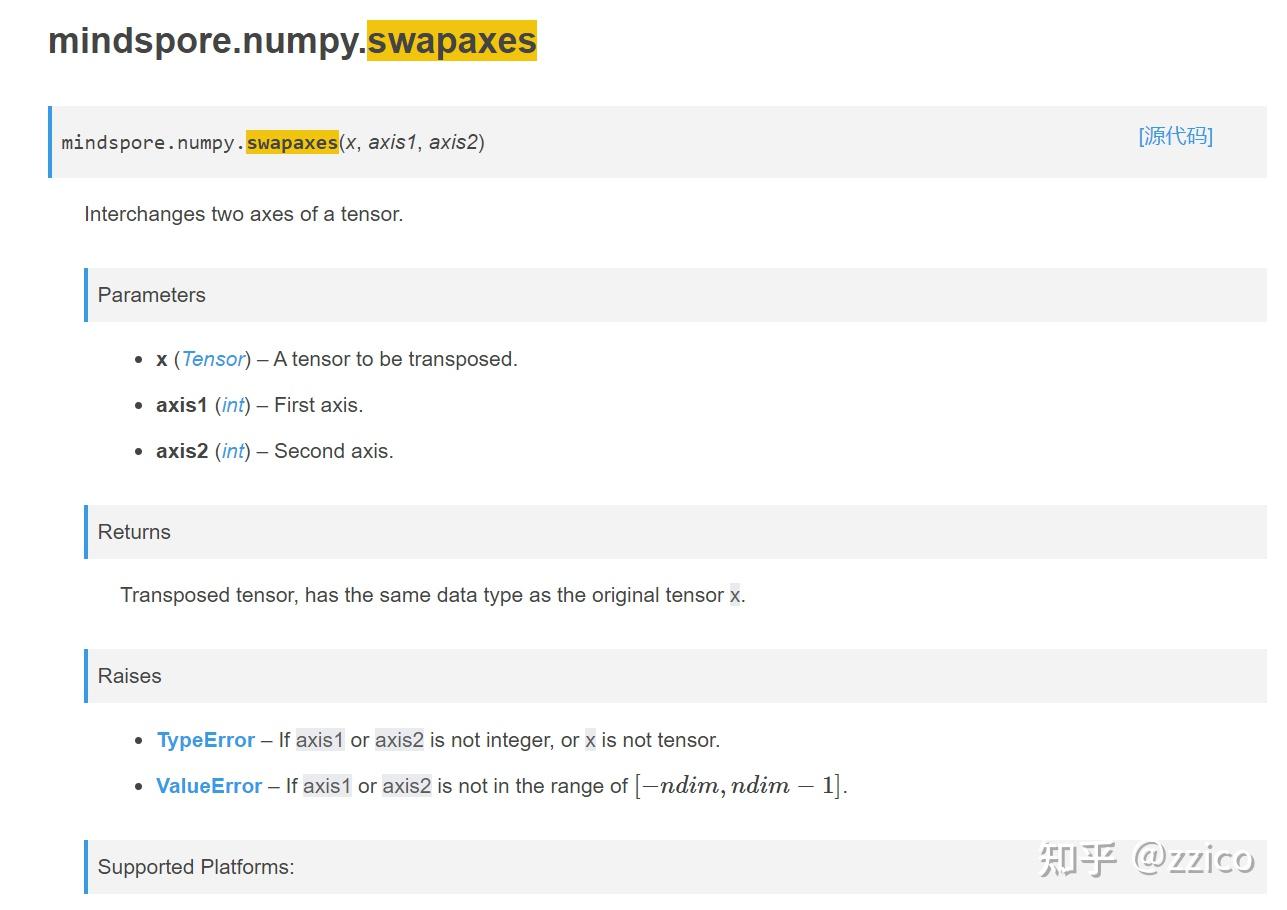
Task: Click the bold x parameter name
Action: 162,359
